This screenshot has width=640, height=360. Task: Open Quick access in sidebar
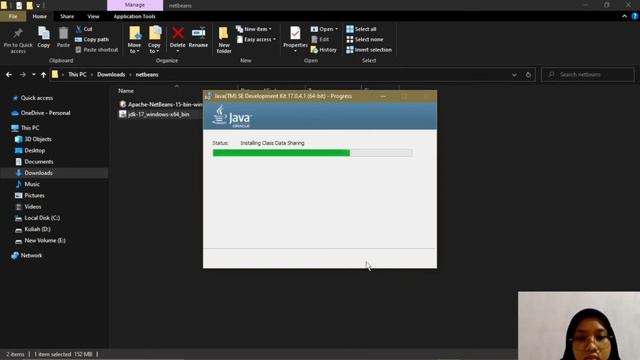(37, 98)
